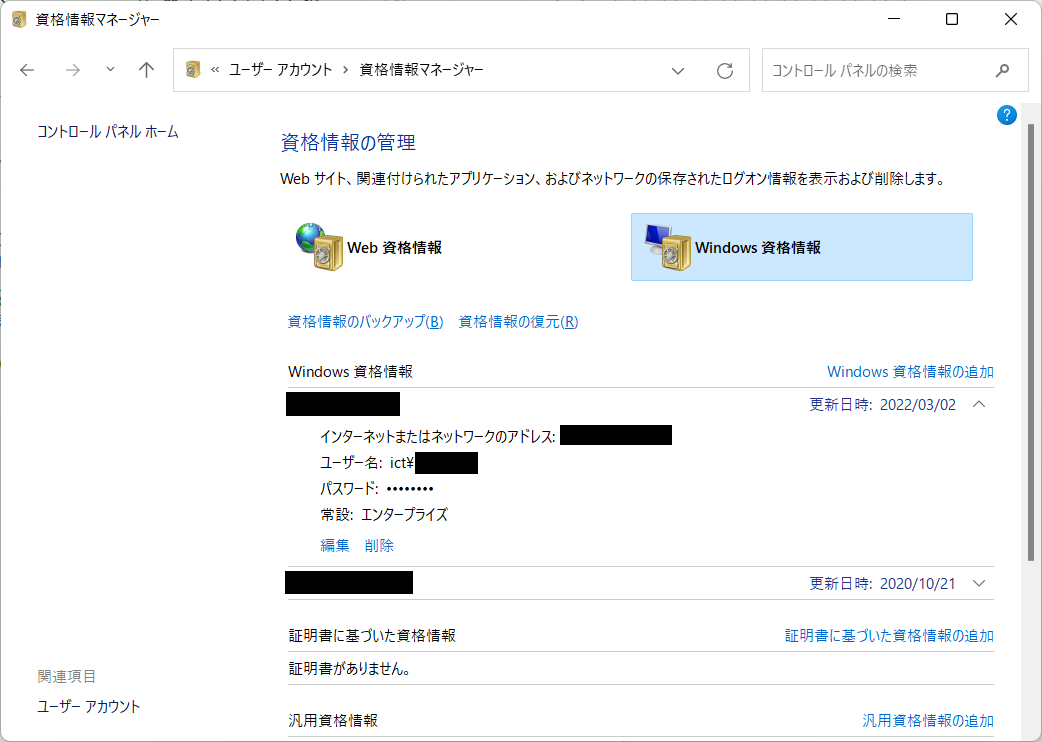Open ユーザー アカウント under 関連項目
The width and height of the screenshot is (1042, 742).
pyautogui.click(x=89, y=706)
